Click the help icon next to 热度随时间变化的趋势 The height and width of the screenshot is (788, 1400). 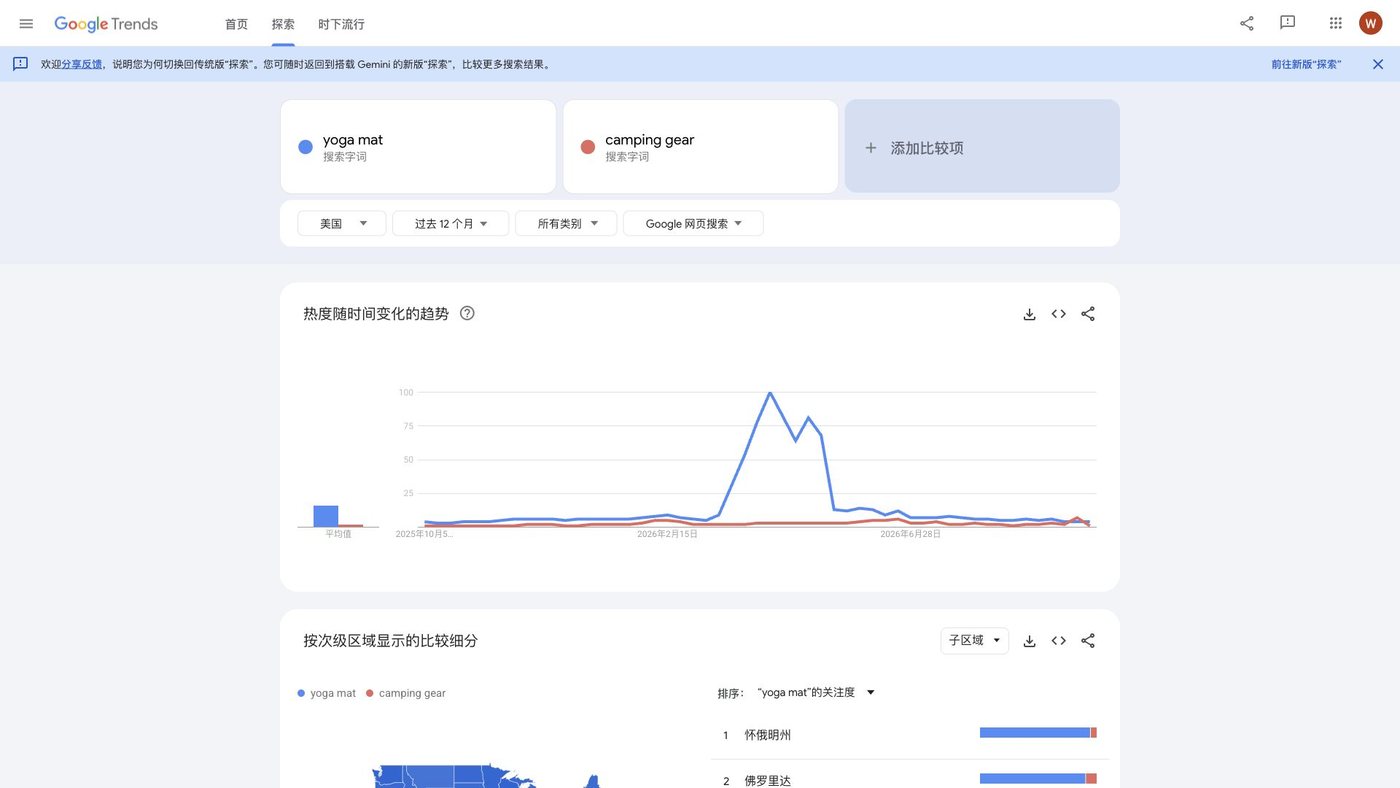467,313
